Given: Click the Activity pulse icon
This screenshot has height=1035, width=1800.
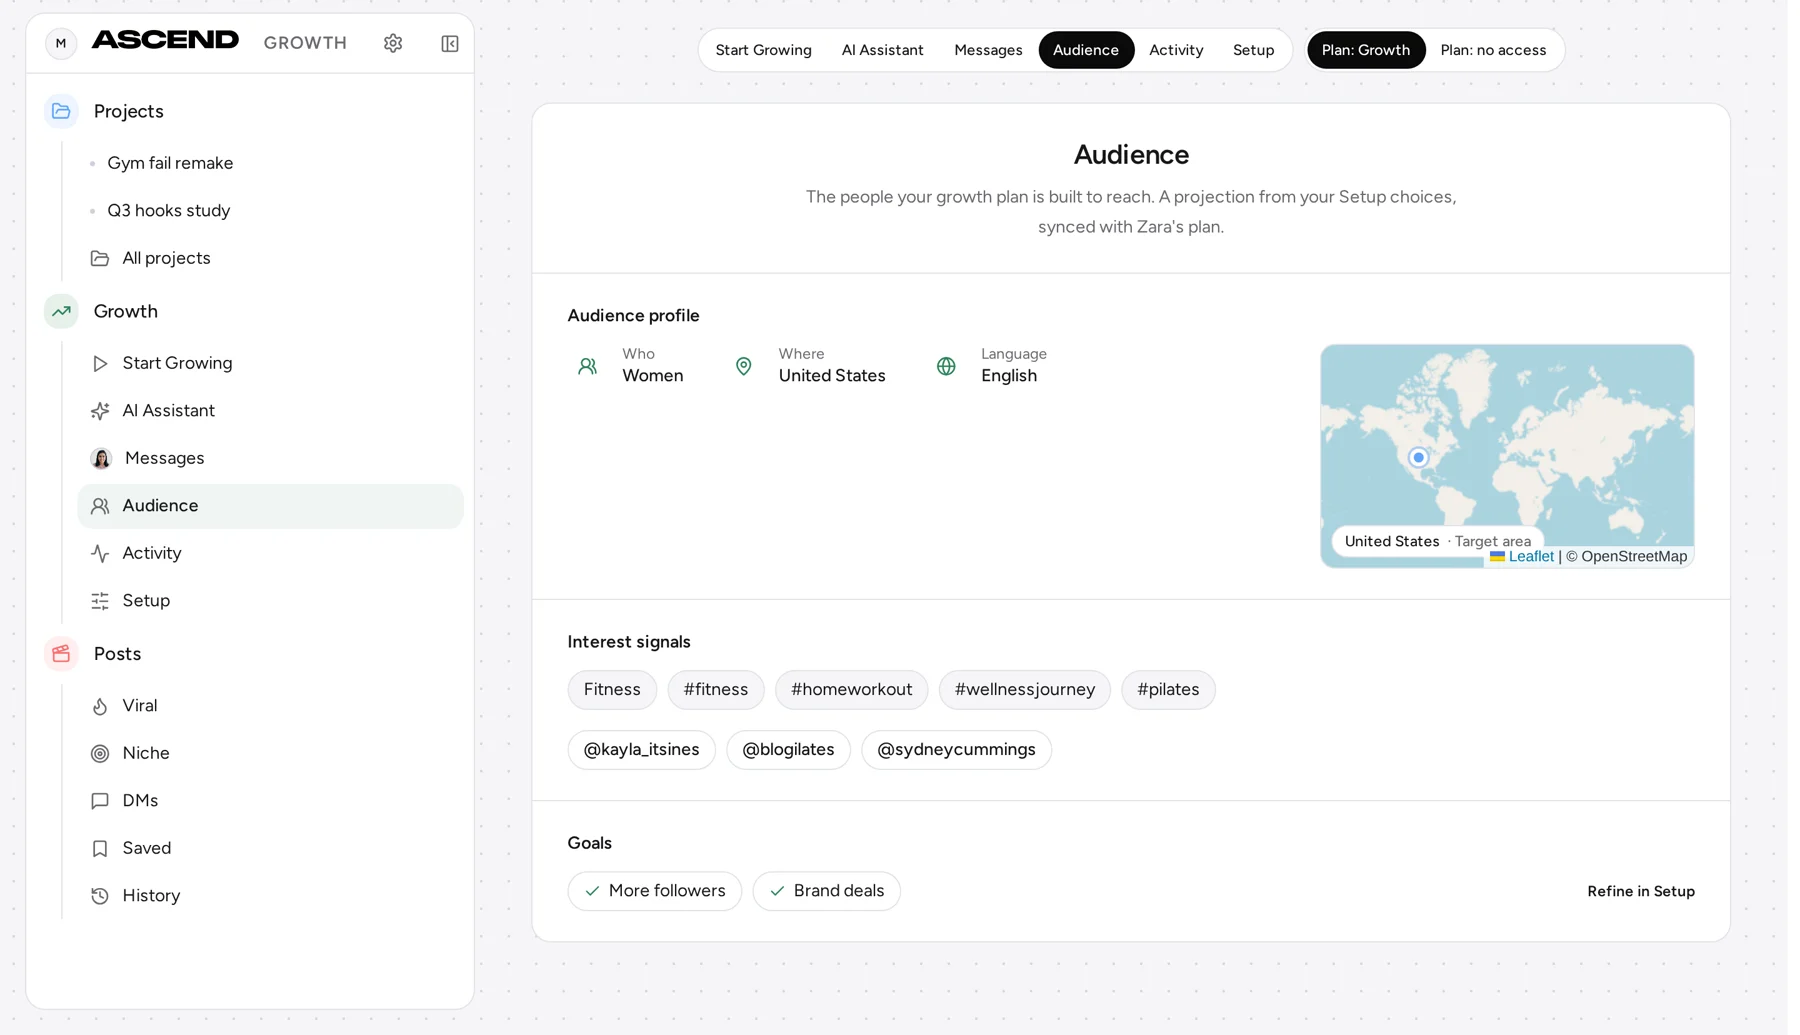Looking at the screenshot, I should pos(100,553).
